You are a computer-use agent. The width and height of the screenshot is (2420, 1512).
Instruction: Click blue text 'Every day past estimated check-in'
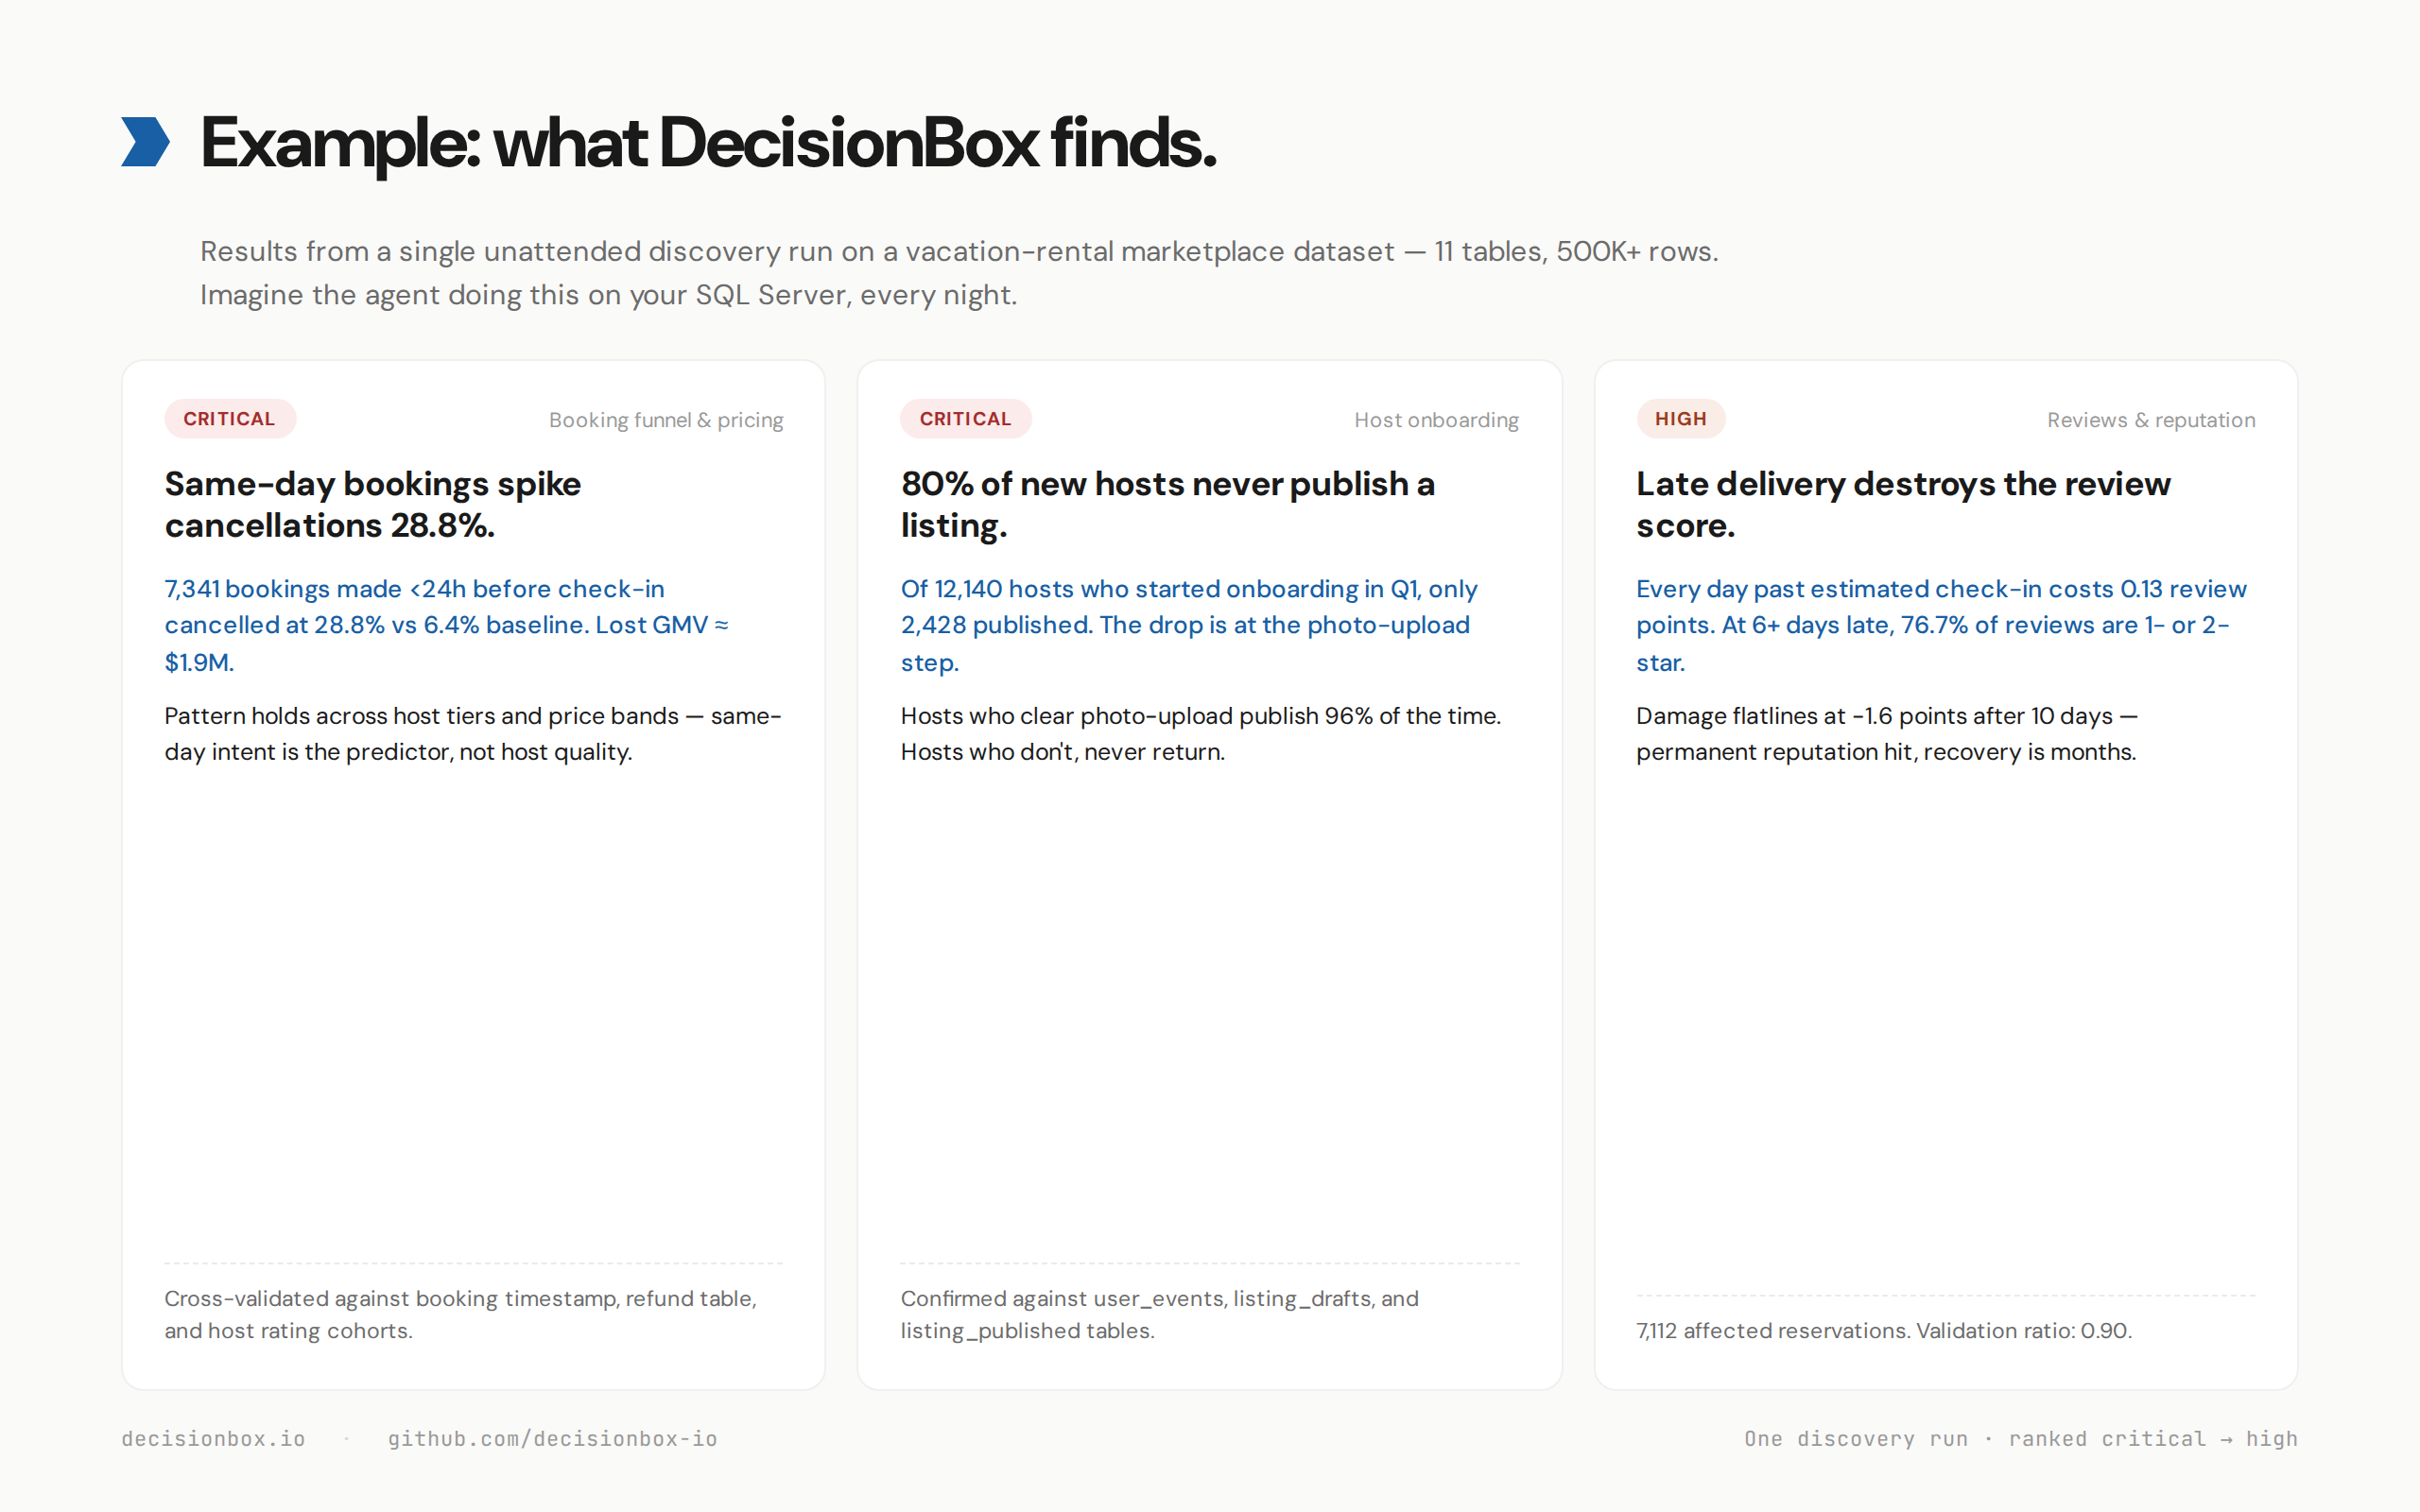(1941, 625)
